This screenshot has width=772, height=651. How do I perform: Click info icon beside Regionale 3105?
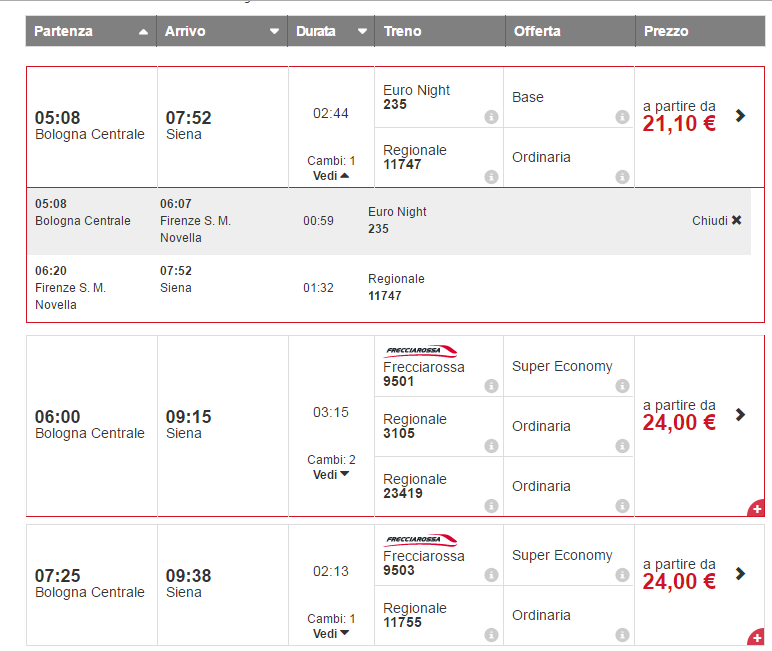tap(491, 446)
